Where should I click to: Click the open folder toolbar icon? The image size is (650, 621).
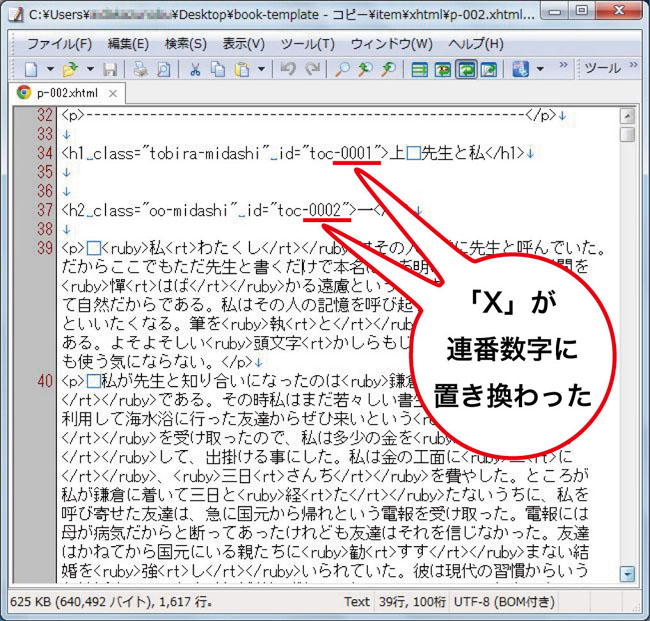[x=70, y=69]
